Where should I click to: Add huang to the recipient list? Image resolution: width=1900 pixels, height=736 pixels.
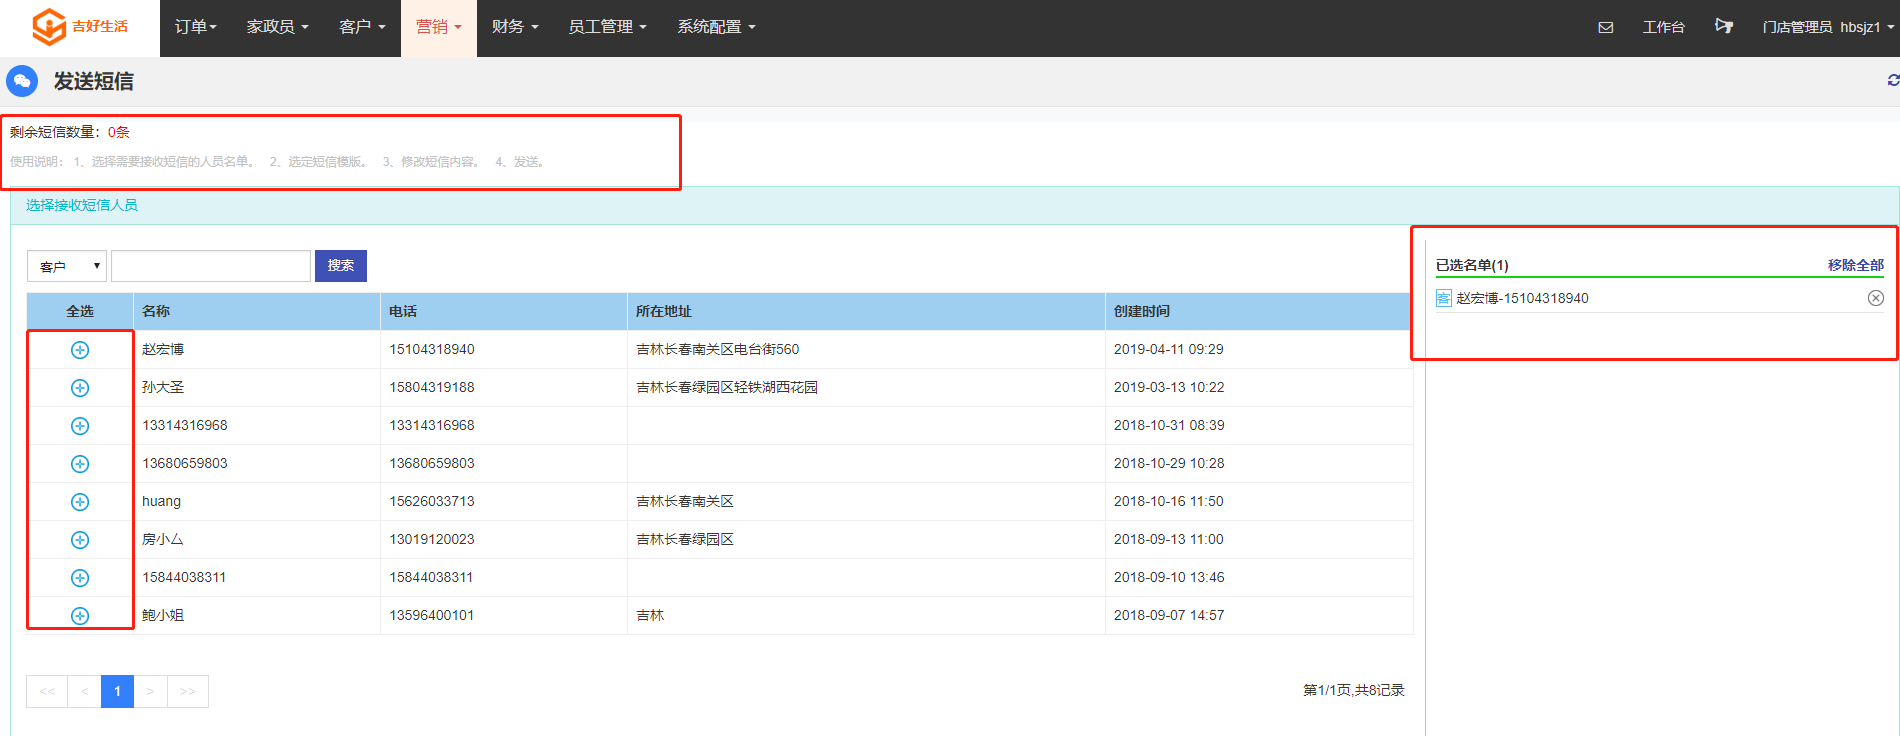click(x=80, y=502)
